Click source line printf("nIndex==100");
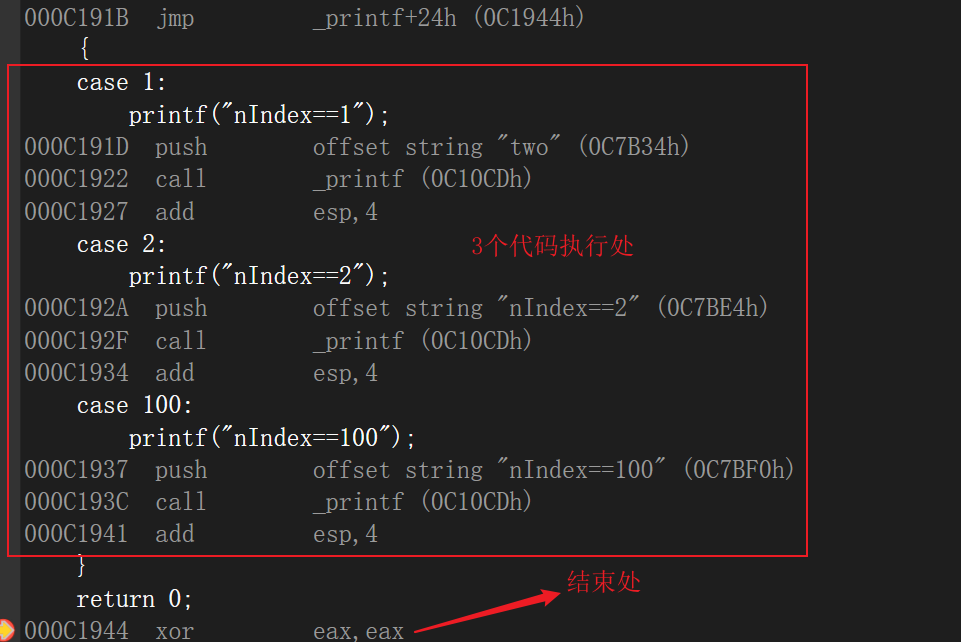 [272, 437]
